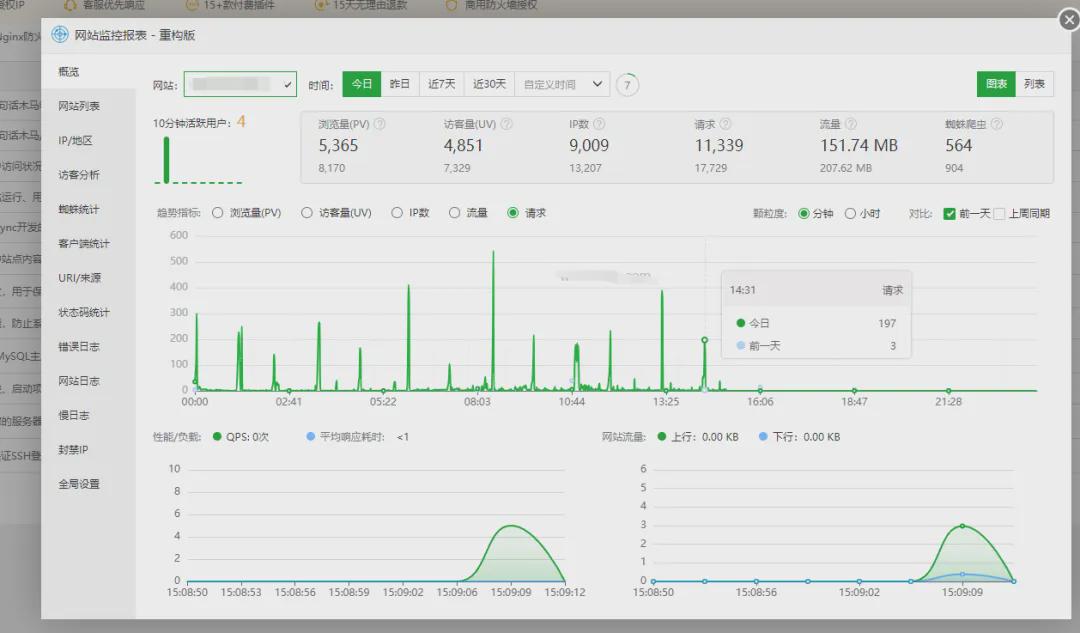Select the 浏览量(PV) trend radio button

218,213
